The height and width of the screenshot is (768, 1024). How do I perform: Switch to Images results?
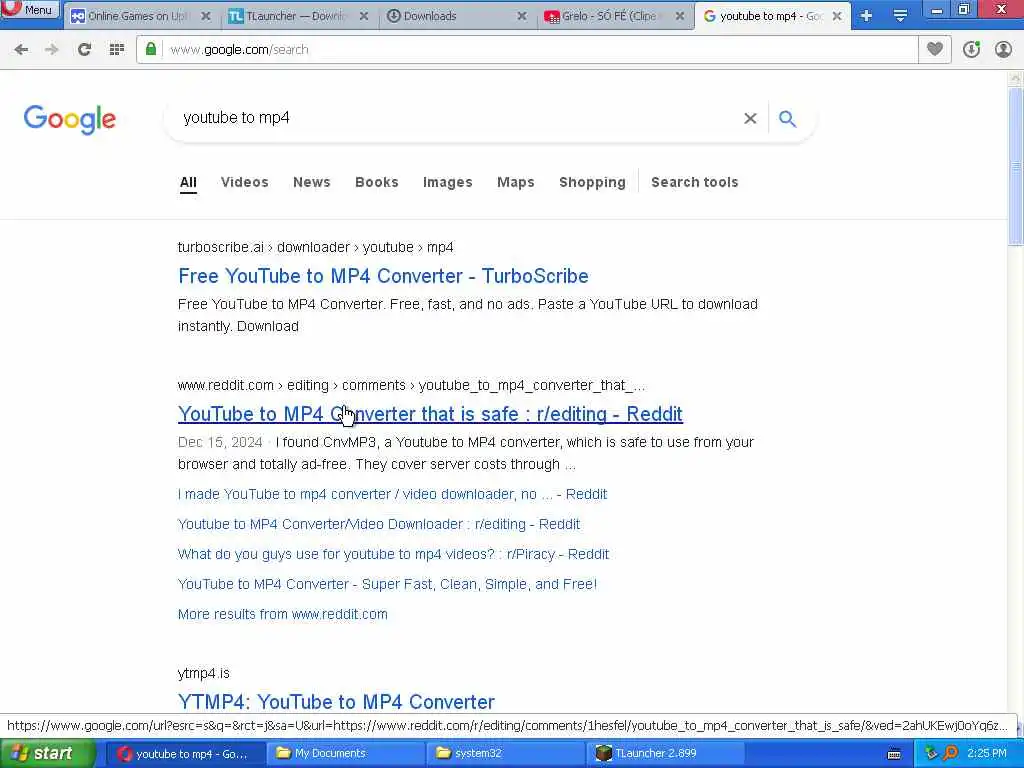click(447, 182)
